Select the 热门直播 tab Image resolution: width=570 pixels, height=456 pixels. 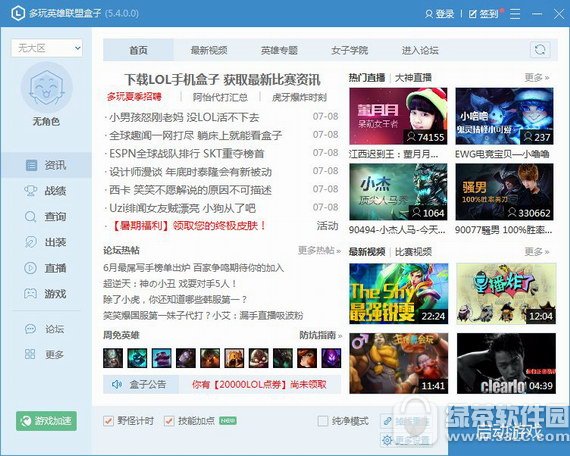tap(367, 77)
